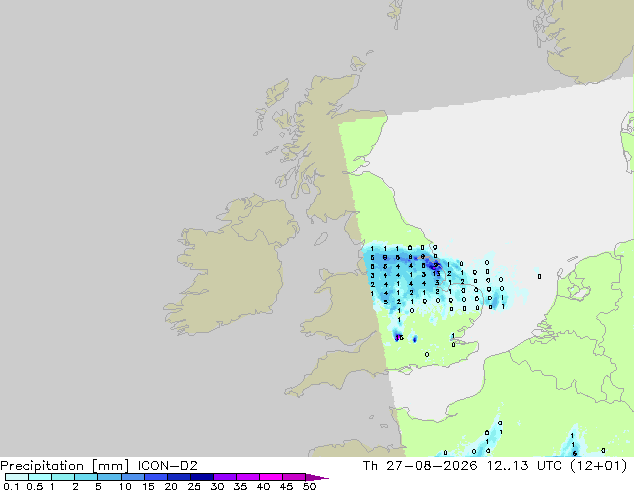Select the 2–5 mm legend swatch
Viewport: 634px width, 490px height.
(86, 477)
